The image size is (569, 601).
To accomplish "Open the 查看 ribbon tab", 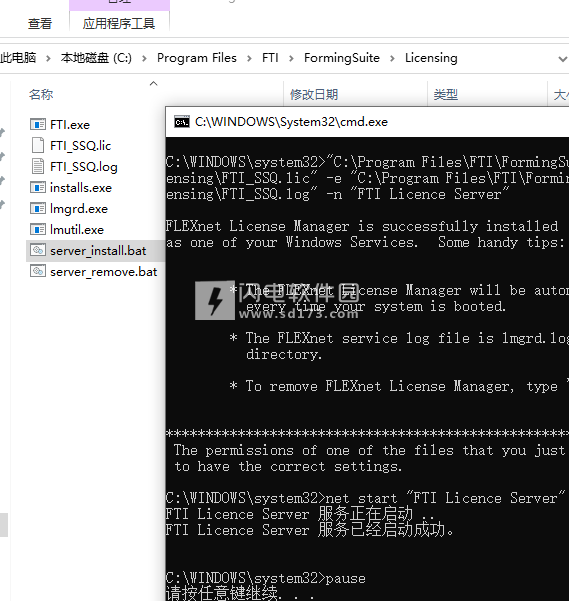I will (39, 23).
